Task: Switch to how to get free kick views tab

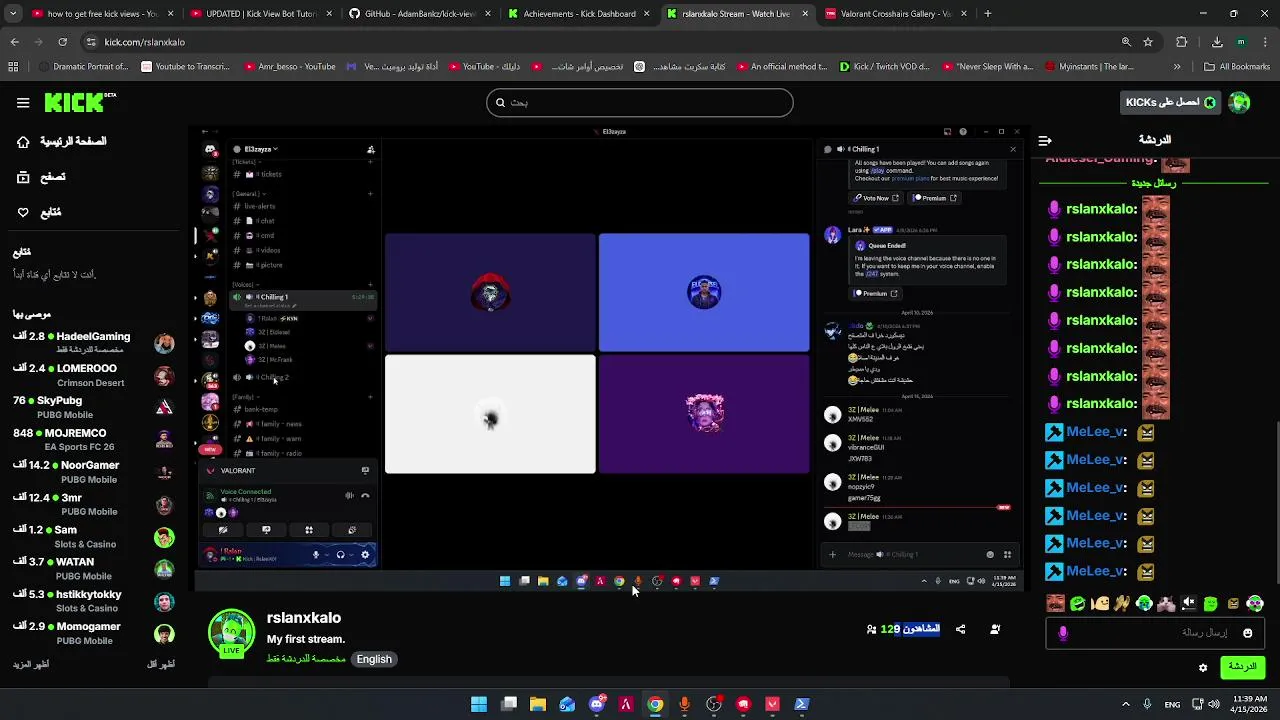Action: pos(101,14)
